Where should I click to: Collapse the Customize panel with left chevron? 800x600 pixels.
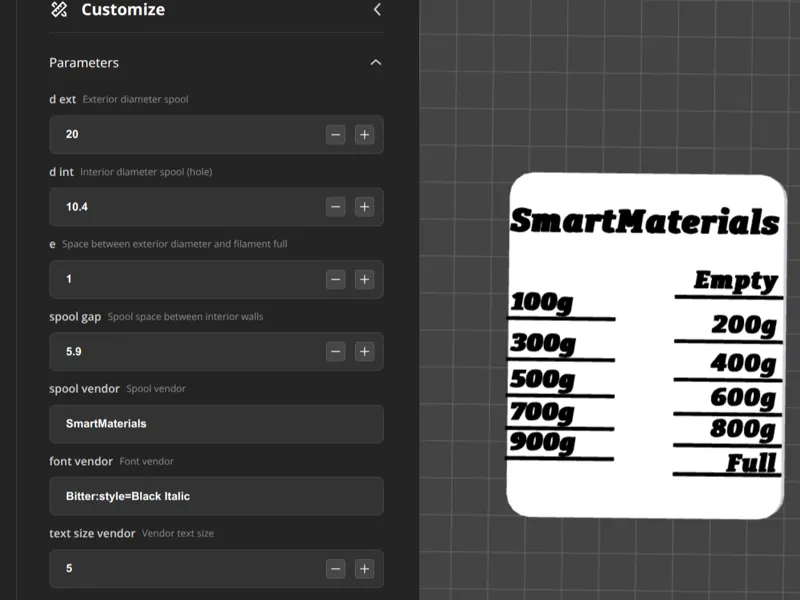[377, 10]
